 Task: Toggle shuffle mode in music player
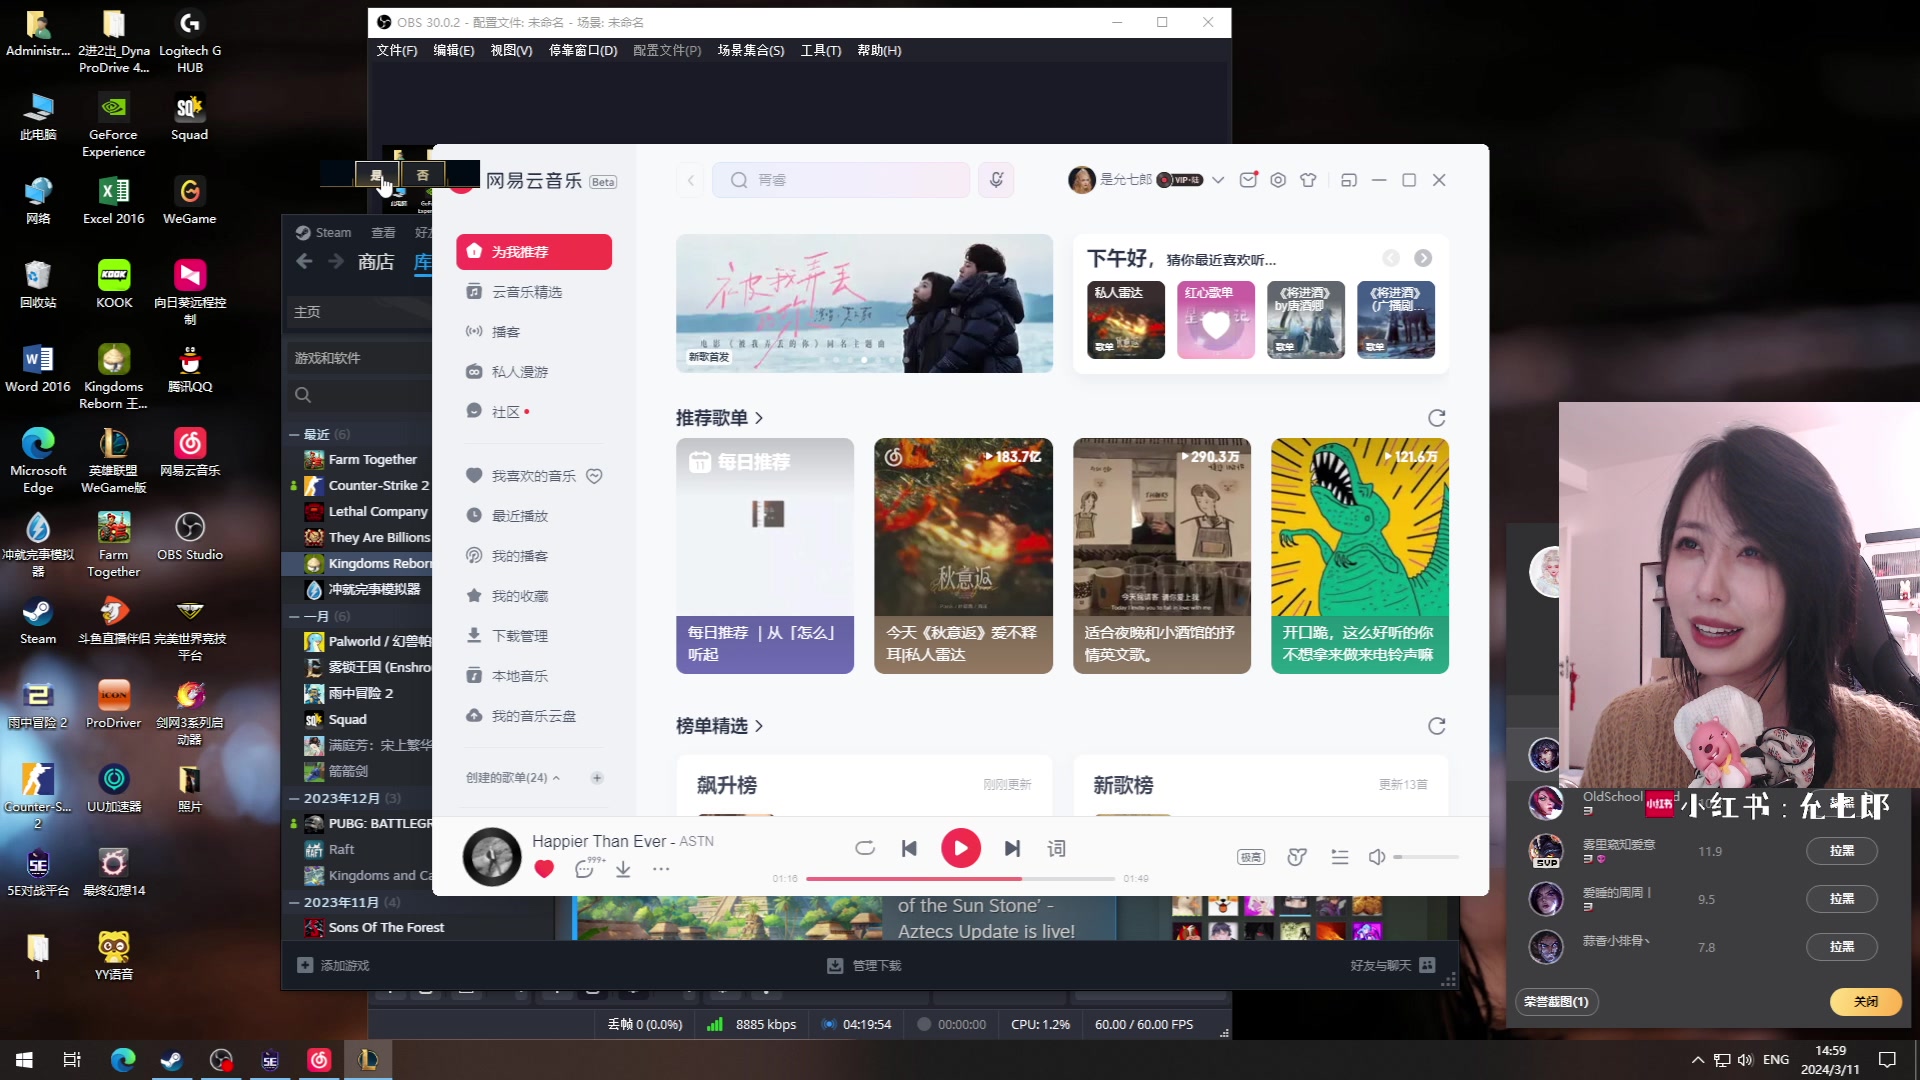tap(864, 848)
